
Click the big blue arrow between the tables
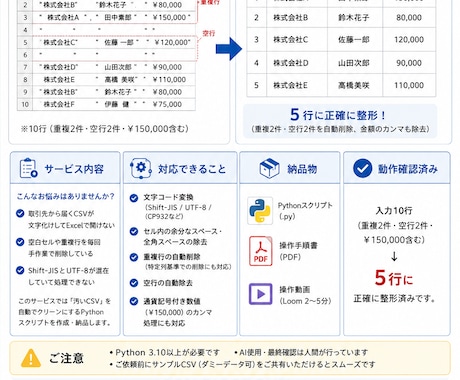click(x=229, y=49)
